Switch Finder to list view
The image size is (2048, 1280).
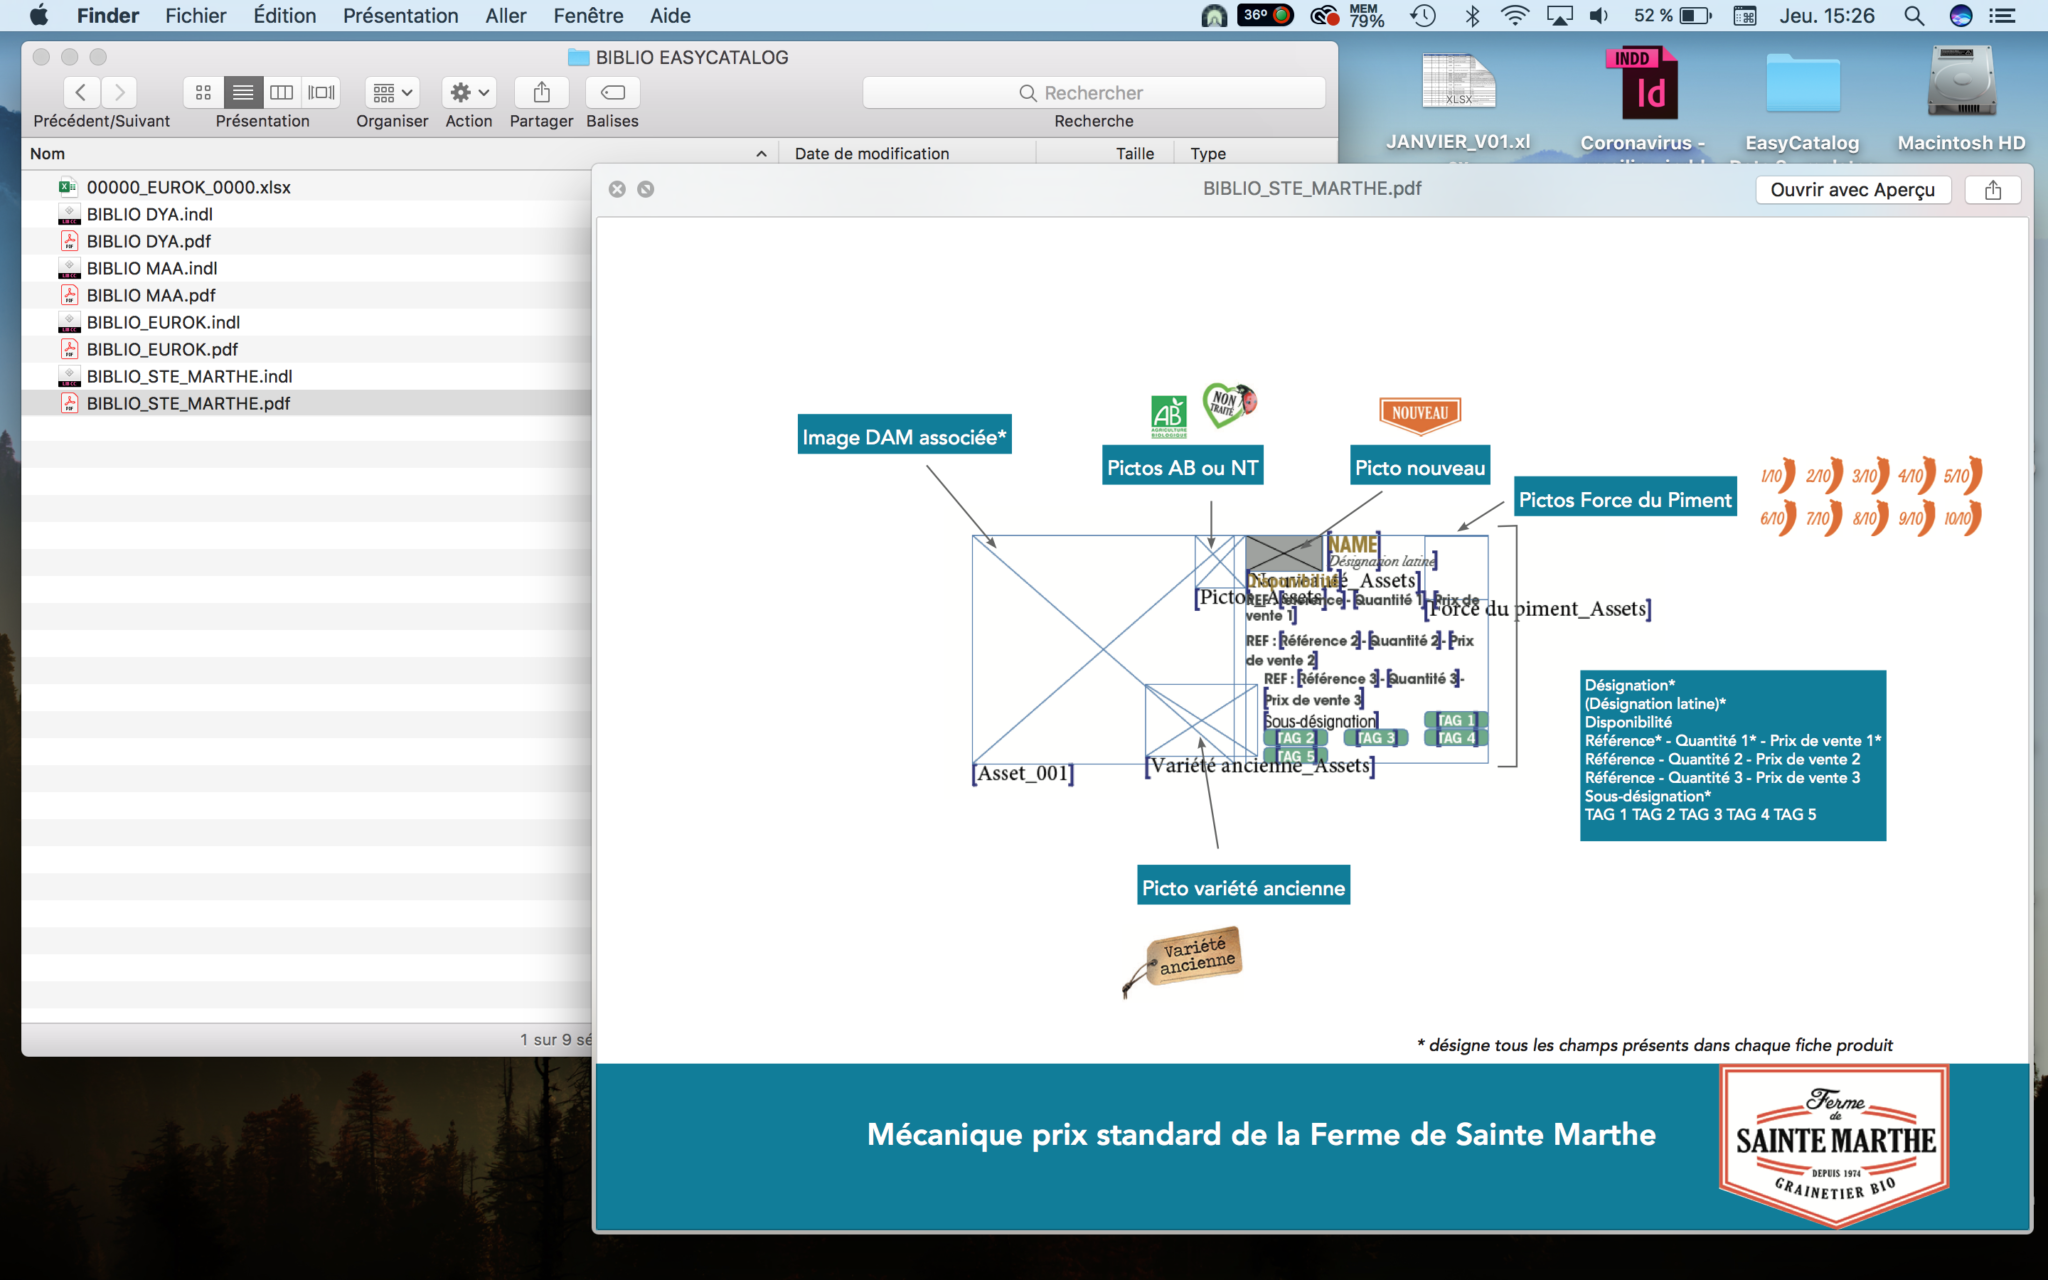243,92
